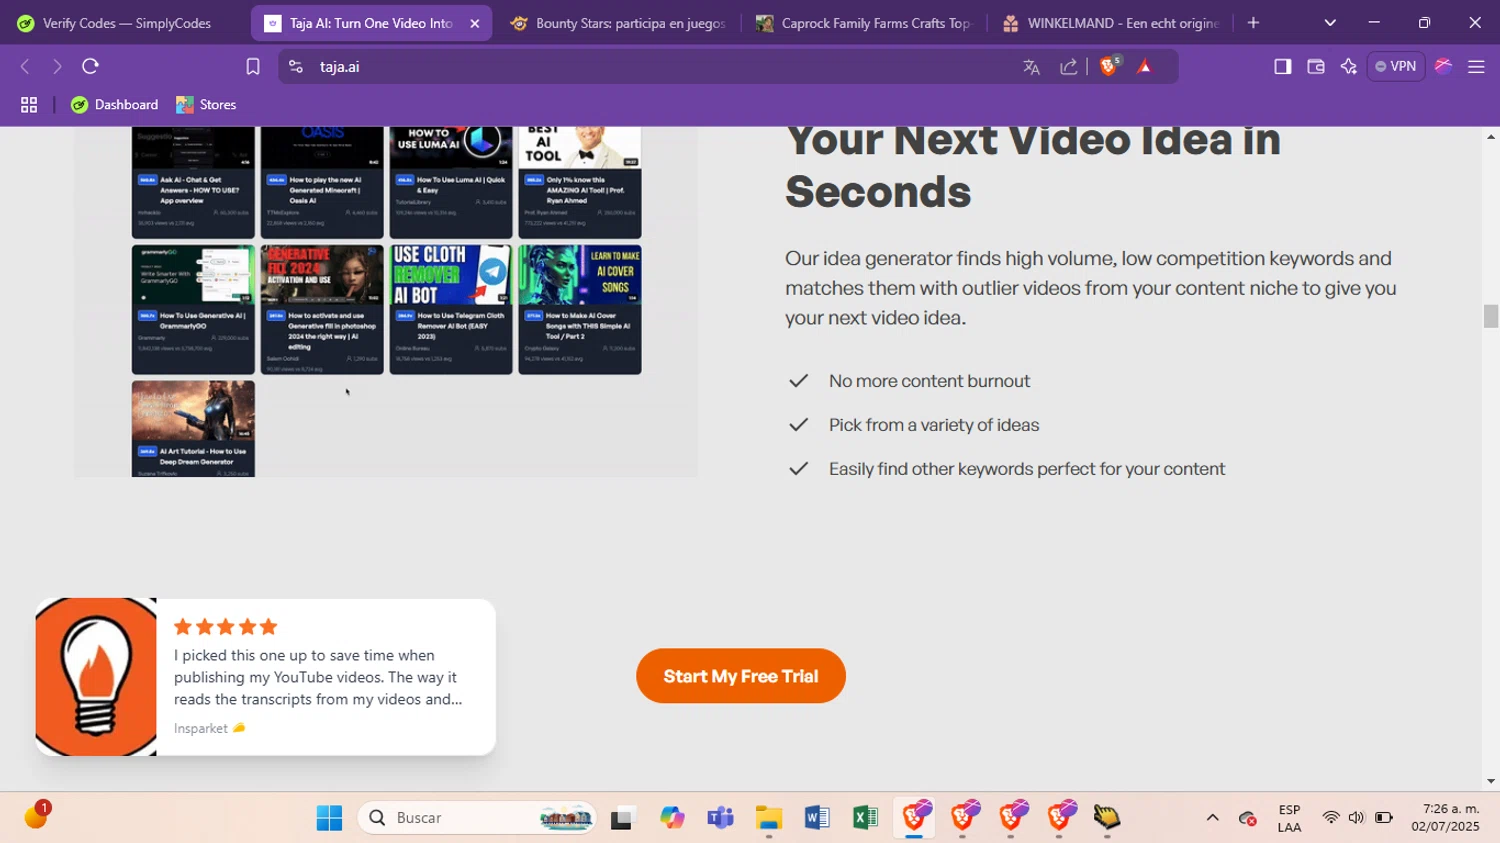Open the Deep Dream Generator AI Art Tutorial card
This screenshot has height=843, width=1500.
[x=193, y=429]
